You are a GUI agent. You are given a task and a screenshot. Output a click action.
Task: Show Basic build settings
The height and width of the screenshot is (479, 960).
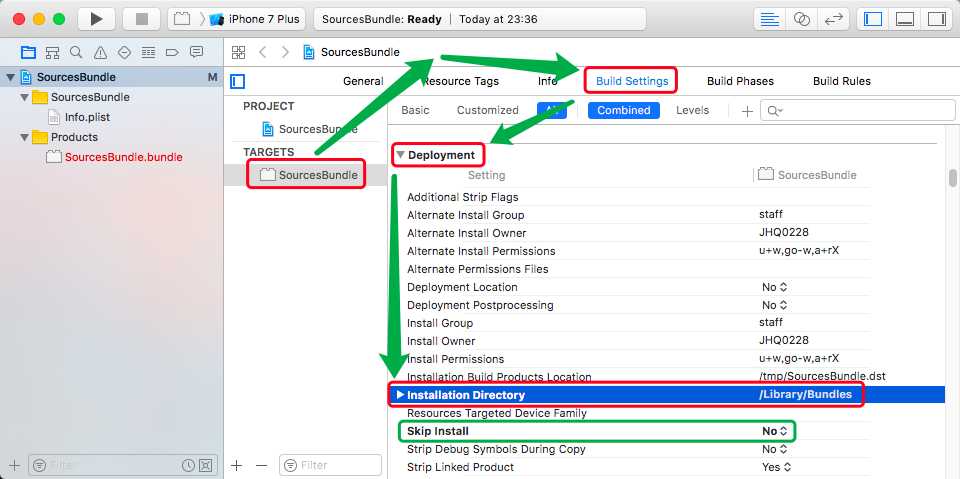[x=415, y=110]
